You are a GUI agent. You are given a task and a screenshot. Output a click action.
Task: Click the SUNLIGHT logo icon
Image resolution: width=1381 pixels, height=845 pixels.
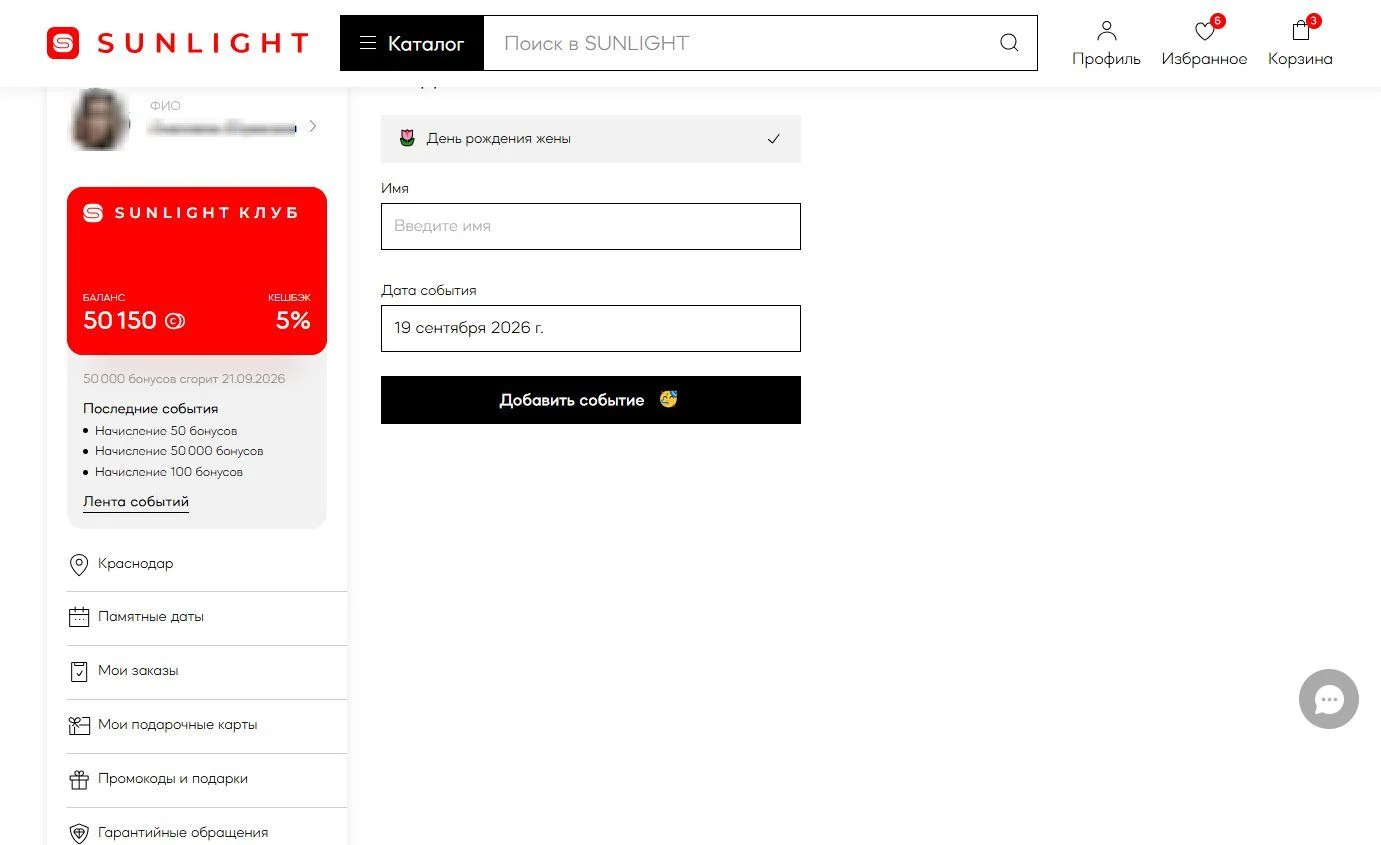click(x=63, y=43)
